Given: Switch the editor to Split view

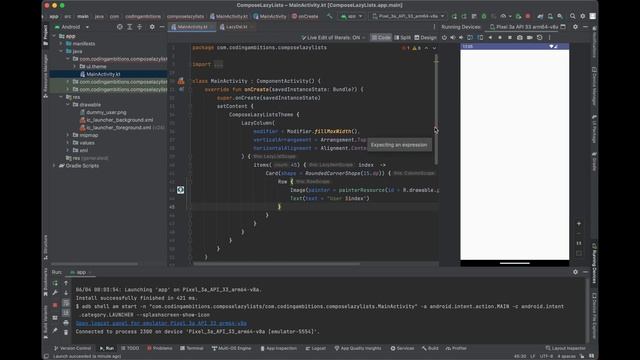Looking at the screenshot, I should tap(402, 38).
